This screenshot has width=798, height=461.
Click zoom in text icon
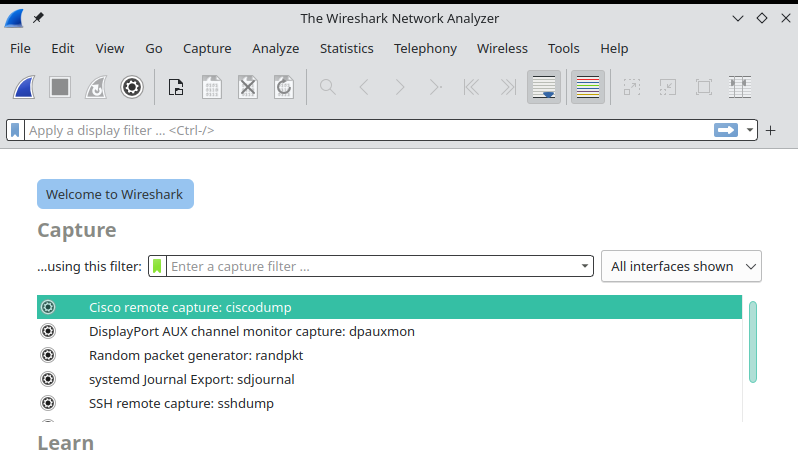pos(632,87)
